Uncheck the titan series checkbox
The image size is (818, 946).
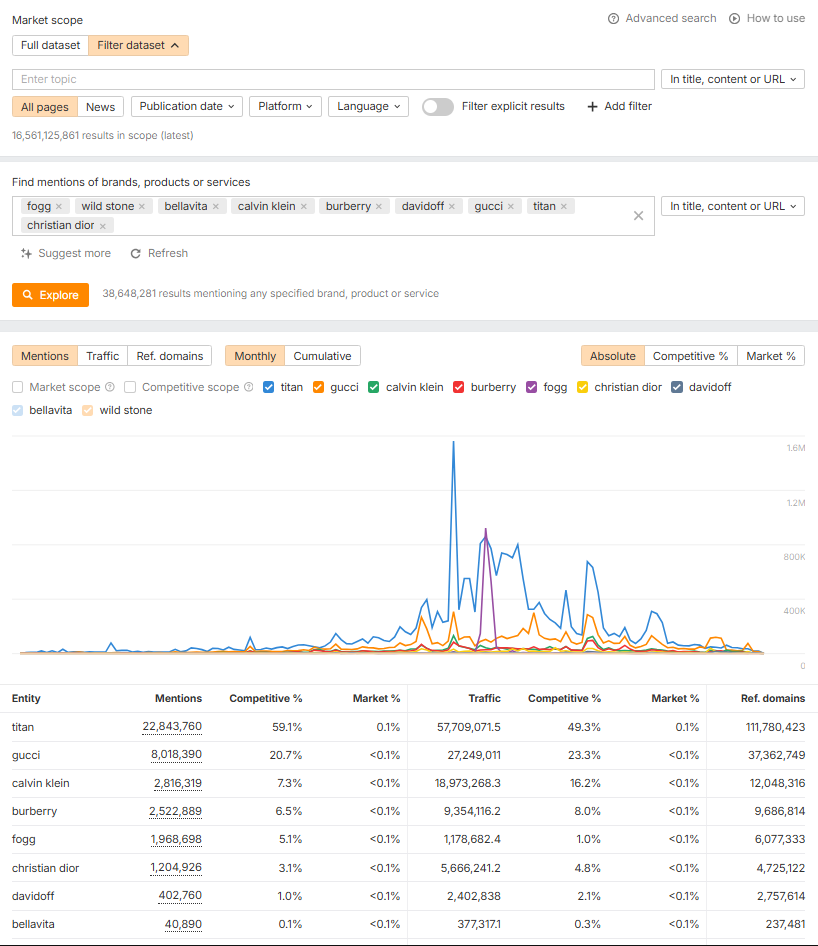point(269,387)
